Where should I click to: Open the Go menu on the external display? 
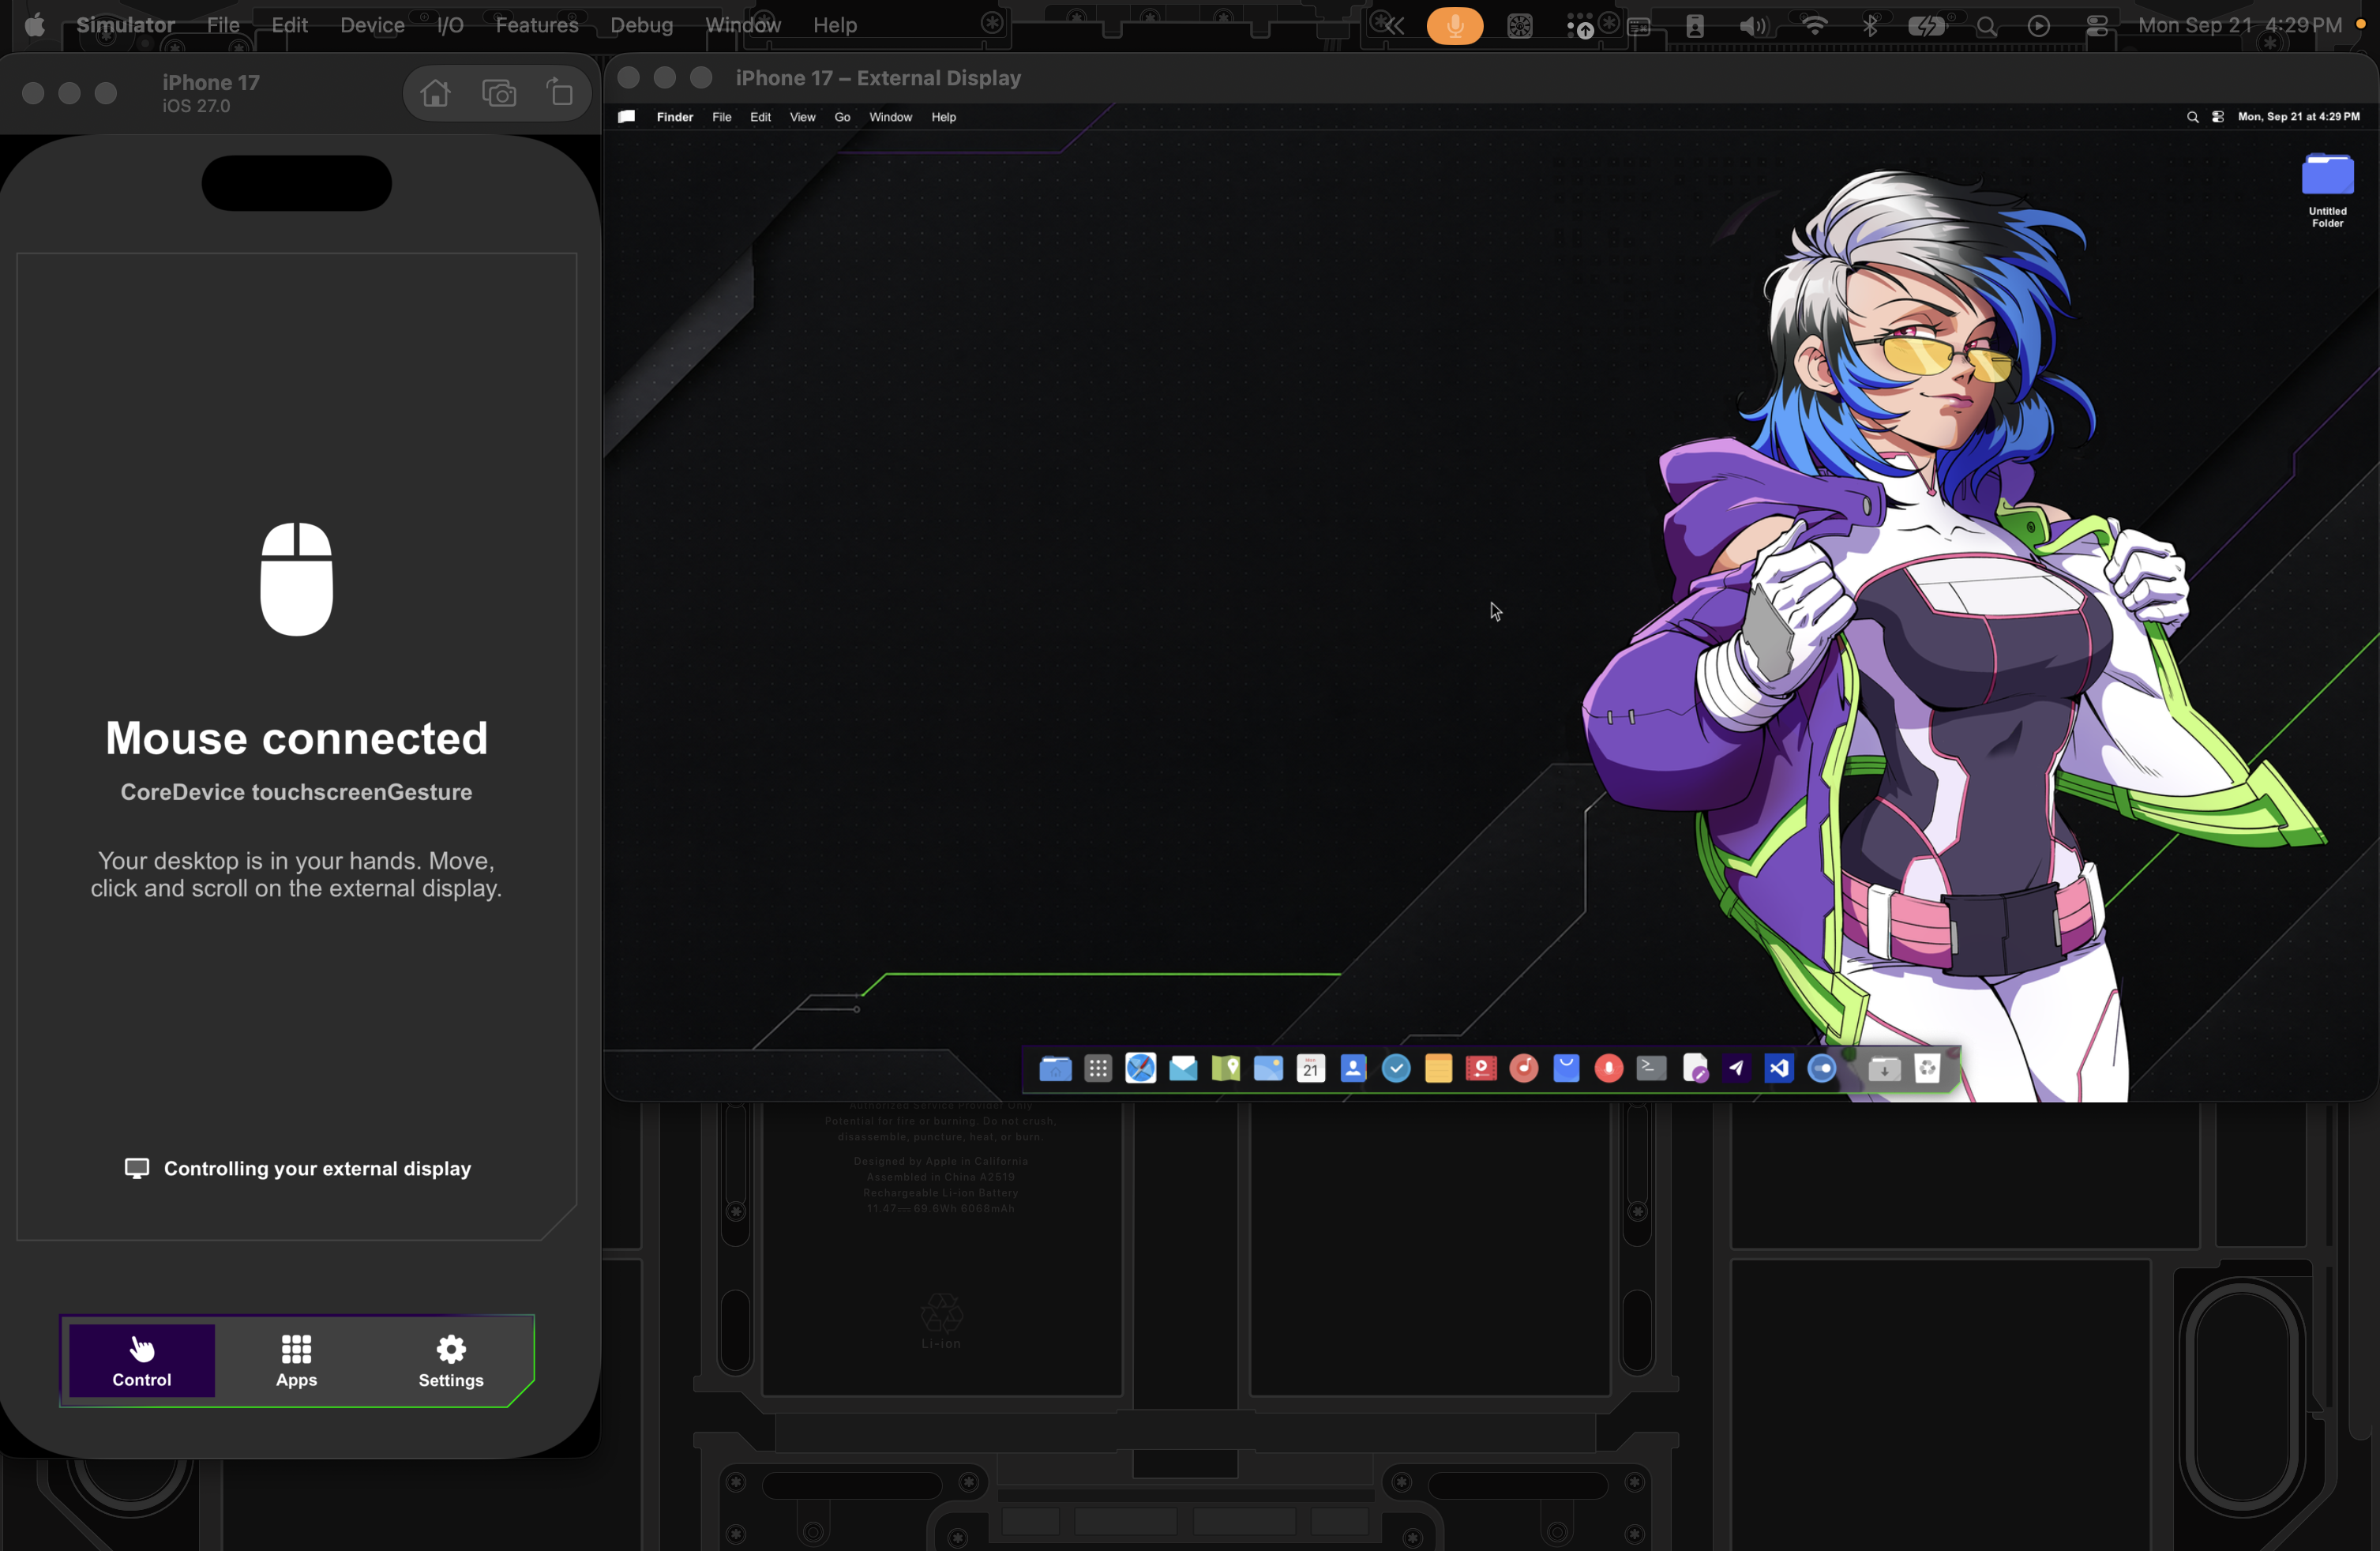[842, 117]
